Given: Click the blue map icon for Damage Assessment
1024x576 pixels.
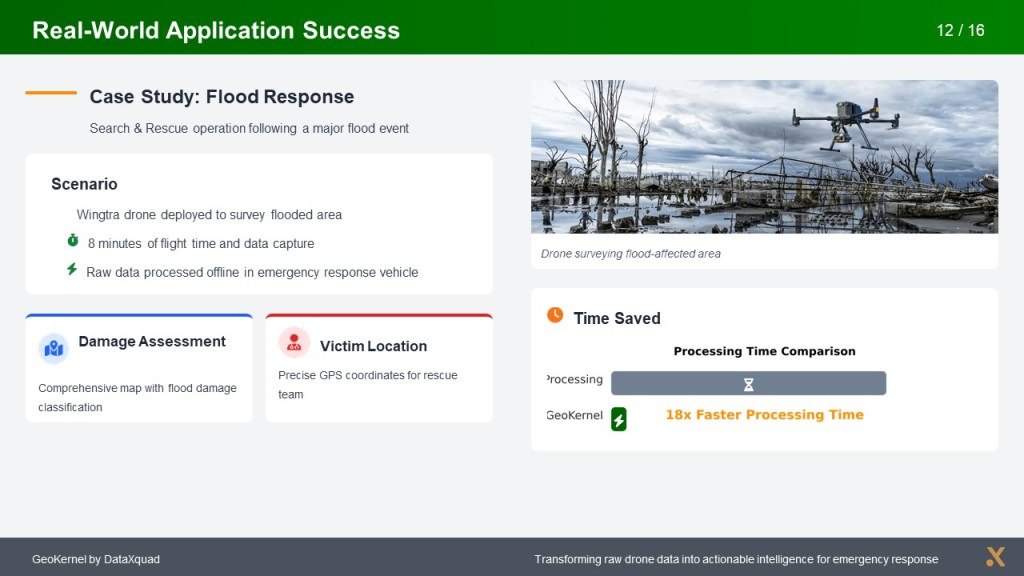Looking at the screenshot, I should 53,348.
